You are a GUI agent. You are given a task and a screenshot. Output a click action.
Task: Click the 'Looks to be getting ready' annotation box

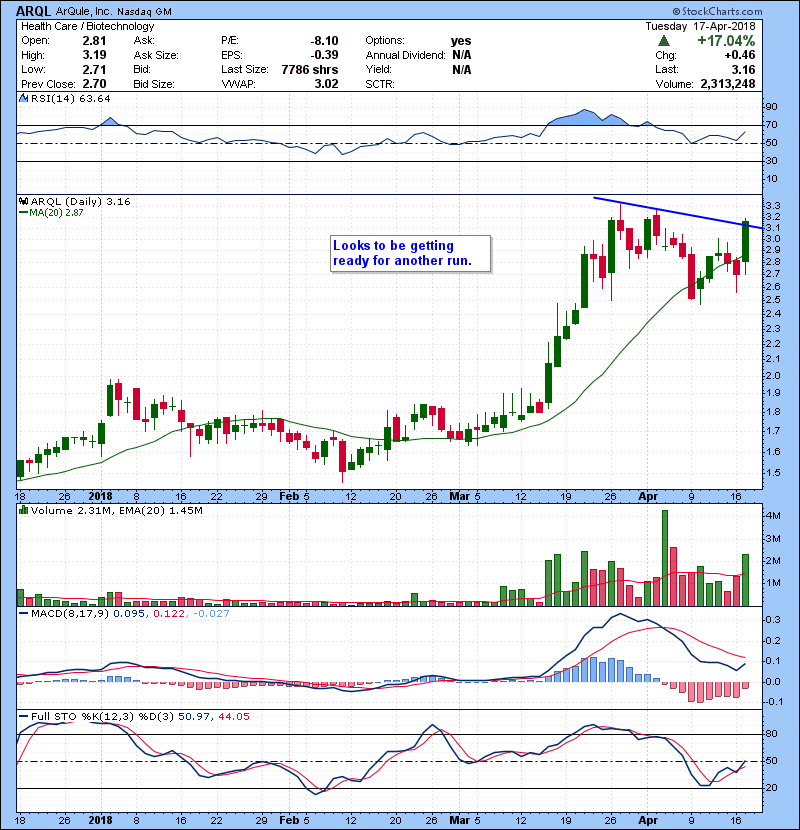tap(410, 253)
